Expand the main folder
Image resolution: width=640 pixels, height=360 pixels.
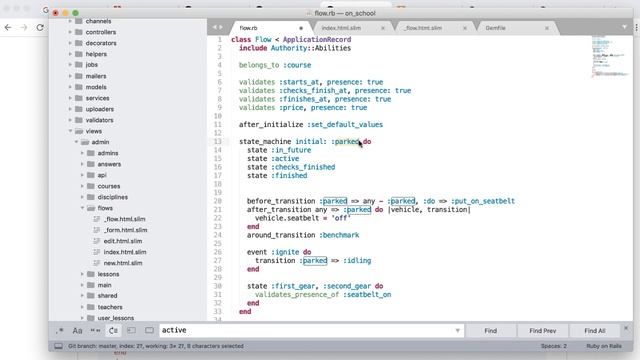click(82, 285)
